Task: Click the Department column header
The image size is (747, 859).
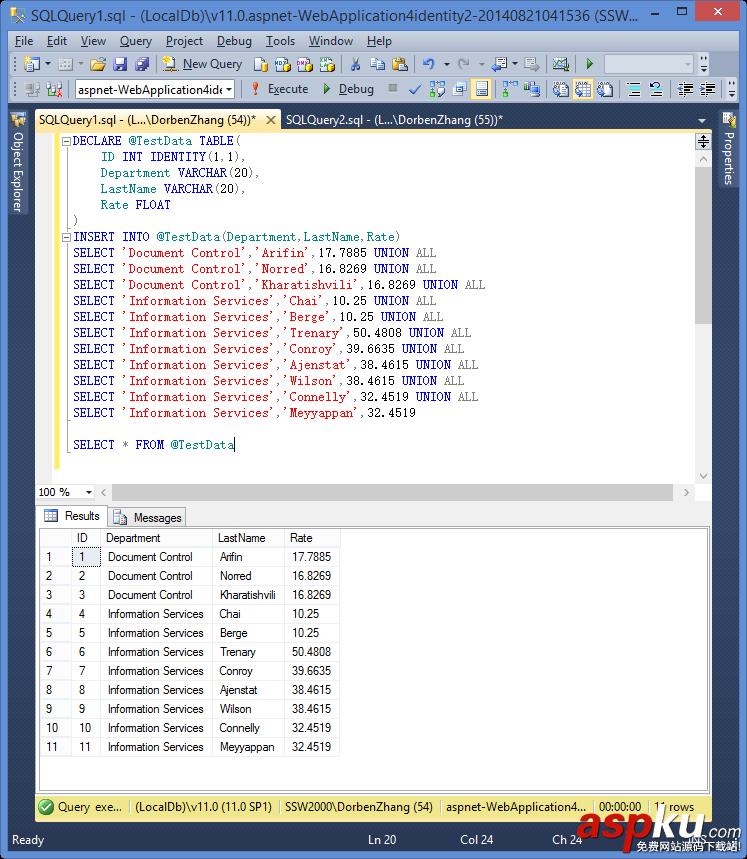Action: click(x=156, y=538)
